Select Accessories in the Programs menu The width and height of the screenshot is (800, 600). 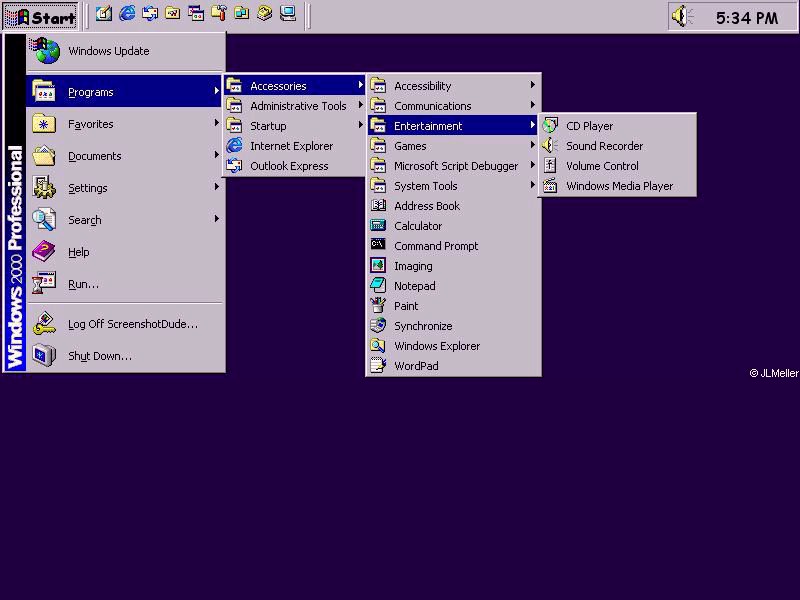294,86
